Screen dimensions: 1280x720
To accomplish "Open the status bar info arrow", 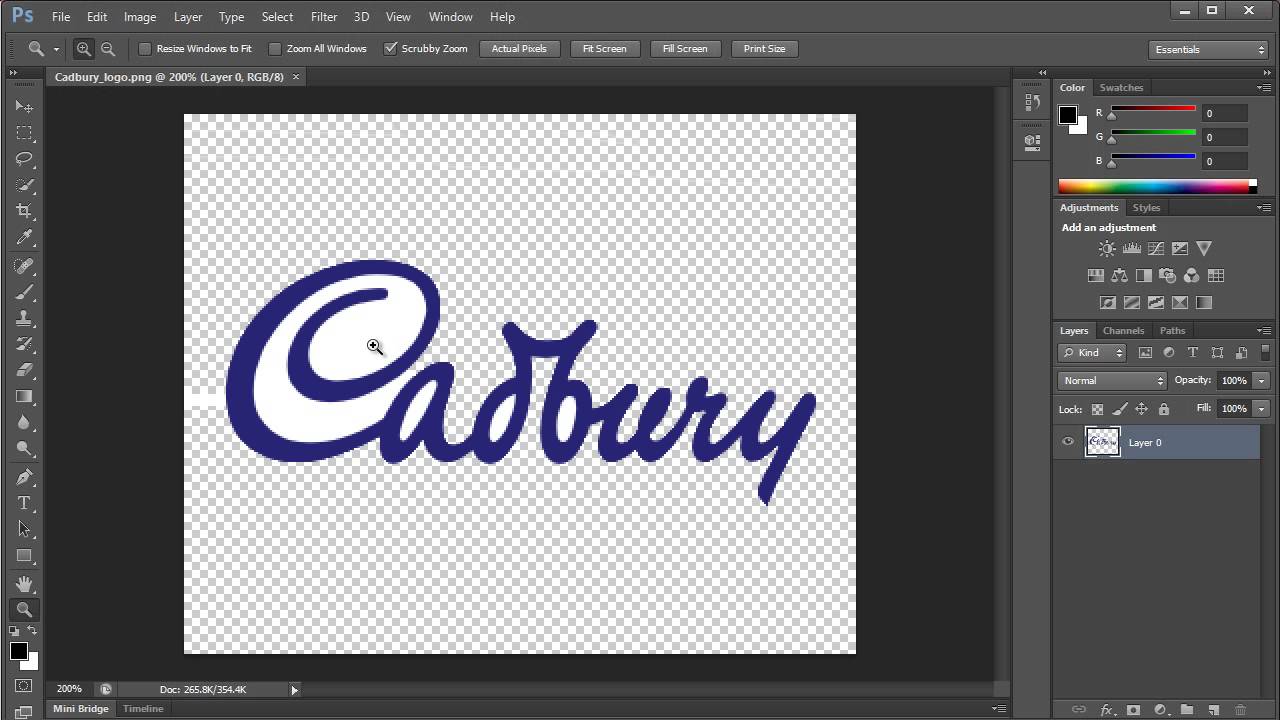I will pyautogui.click(x=294, y=689).
